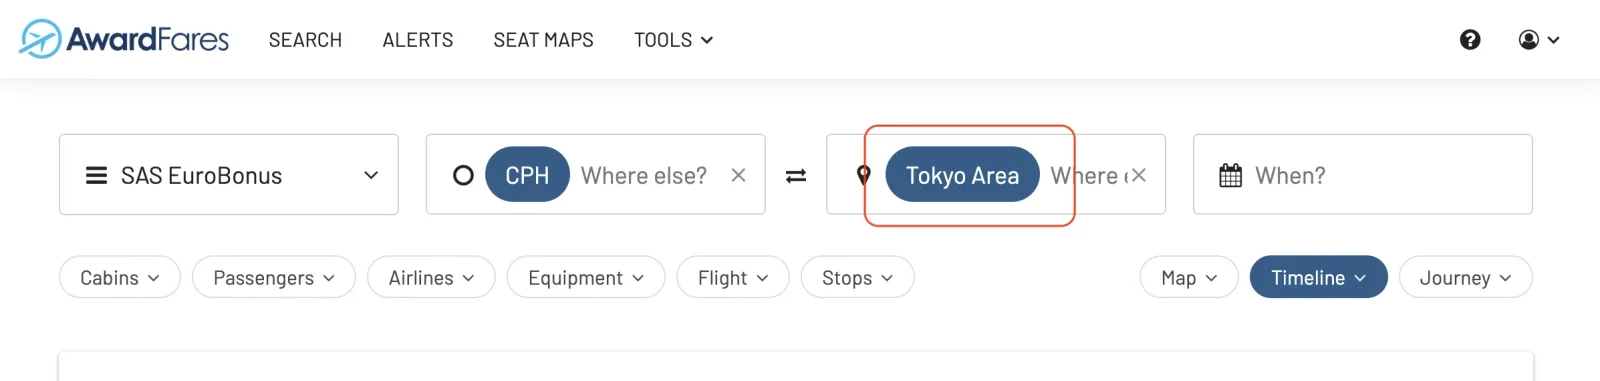Expand the Stops filter
This screenshot has width=1600, height=381.
click(858, 277)
